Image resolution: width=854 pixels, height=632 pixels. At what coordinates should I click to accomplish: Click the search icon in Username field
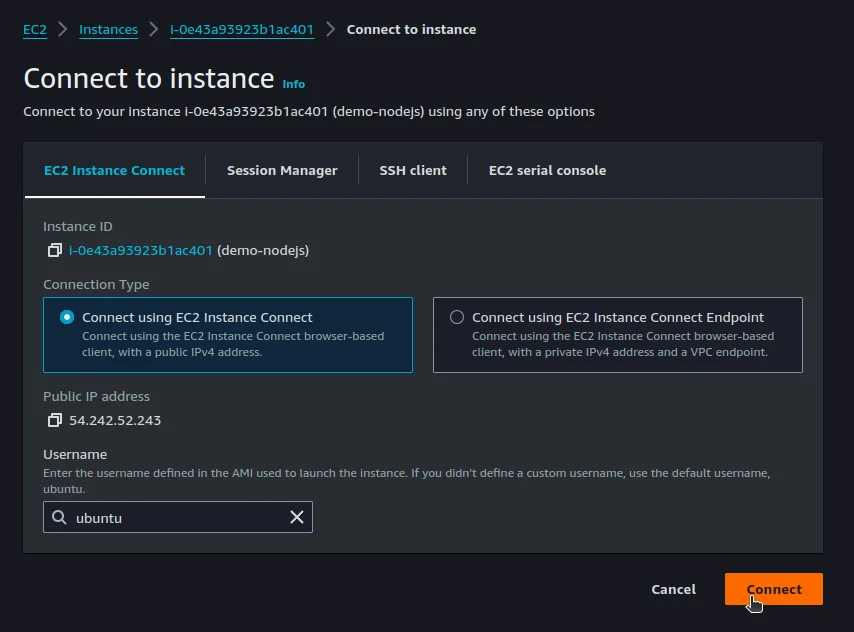click(x=59, y=517)
